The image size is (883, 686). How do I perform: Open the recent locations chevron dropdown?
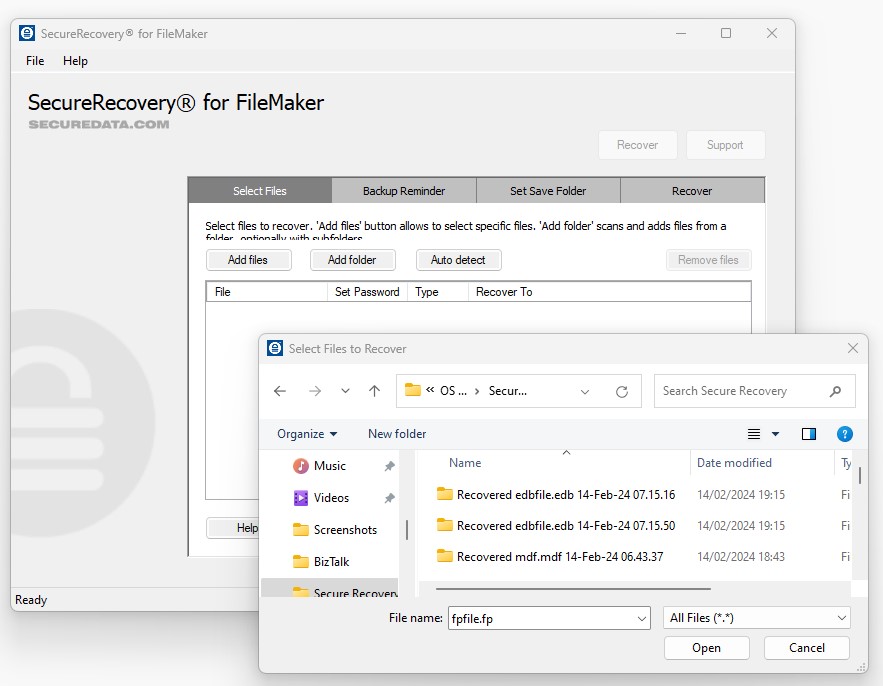(x=345, y=391)
